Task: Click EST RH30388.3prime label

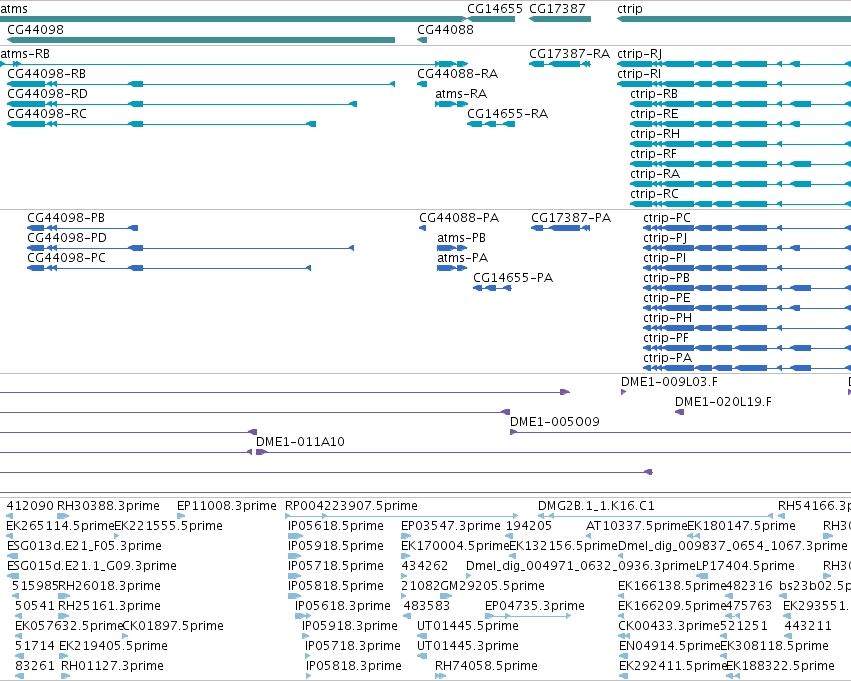Action: click(109, 506)
